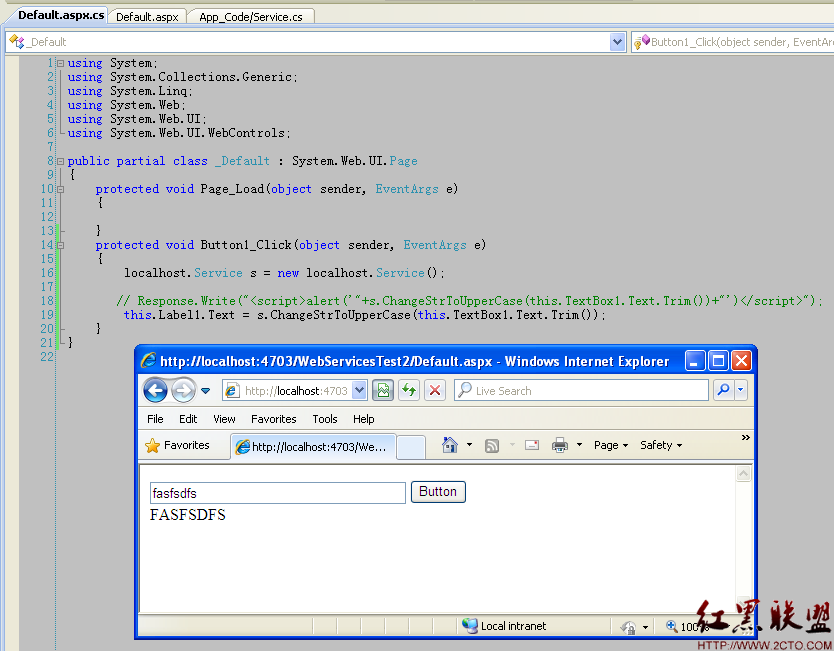The height and width of the screenshot is (651, 834).
Task: Switch to the Default.aspx.cs editor tab
Action: [x=61, y=15]
